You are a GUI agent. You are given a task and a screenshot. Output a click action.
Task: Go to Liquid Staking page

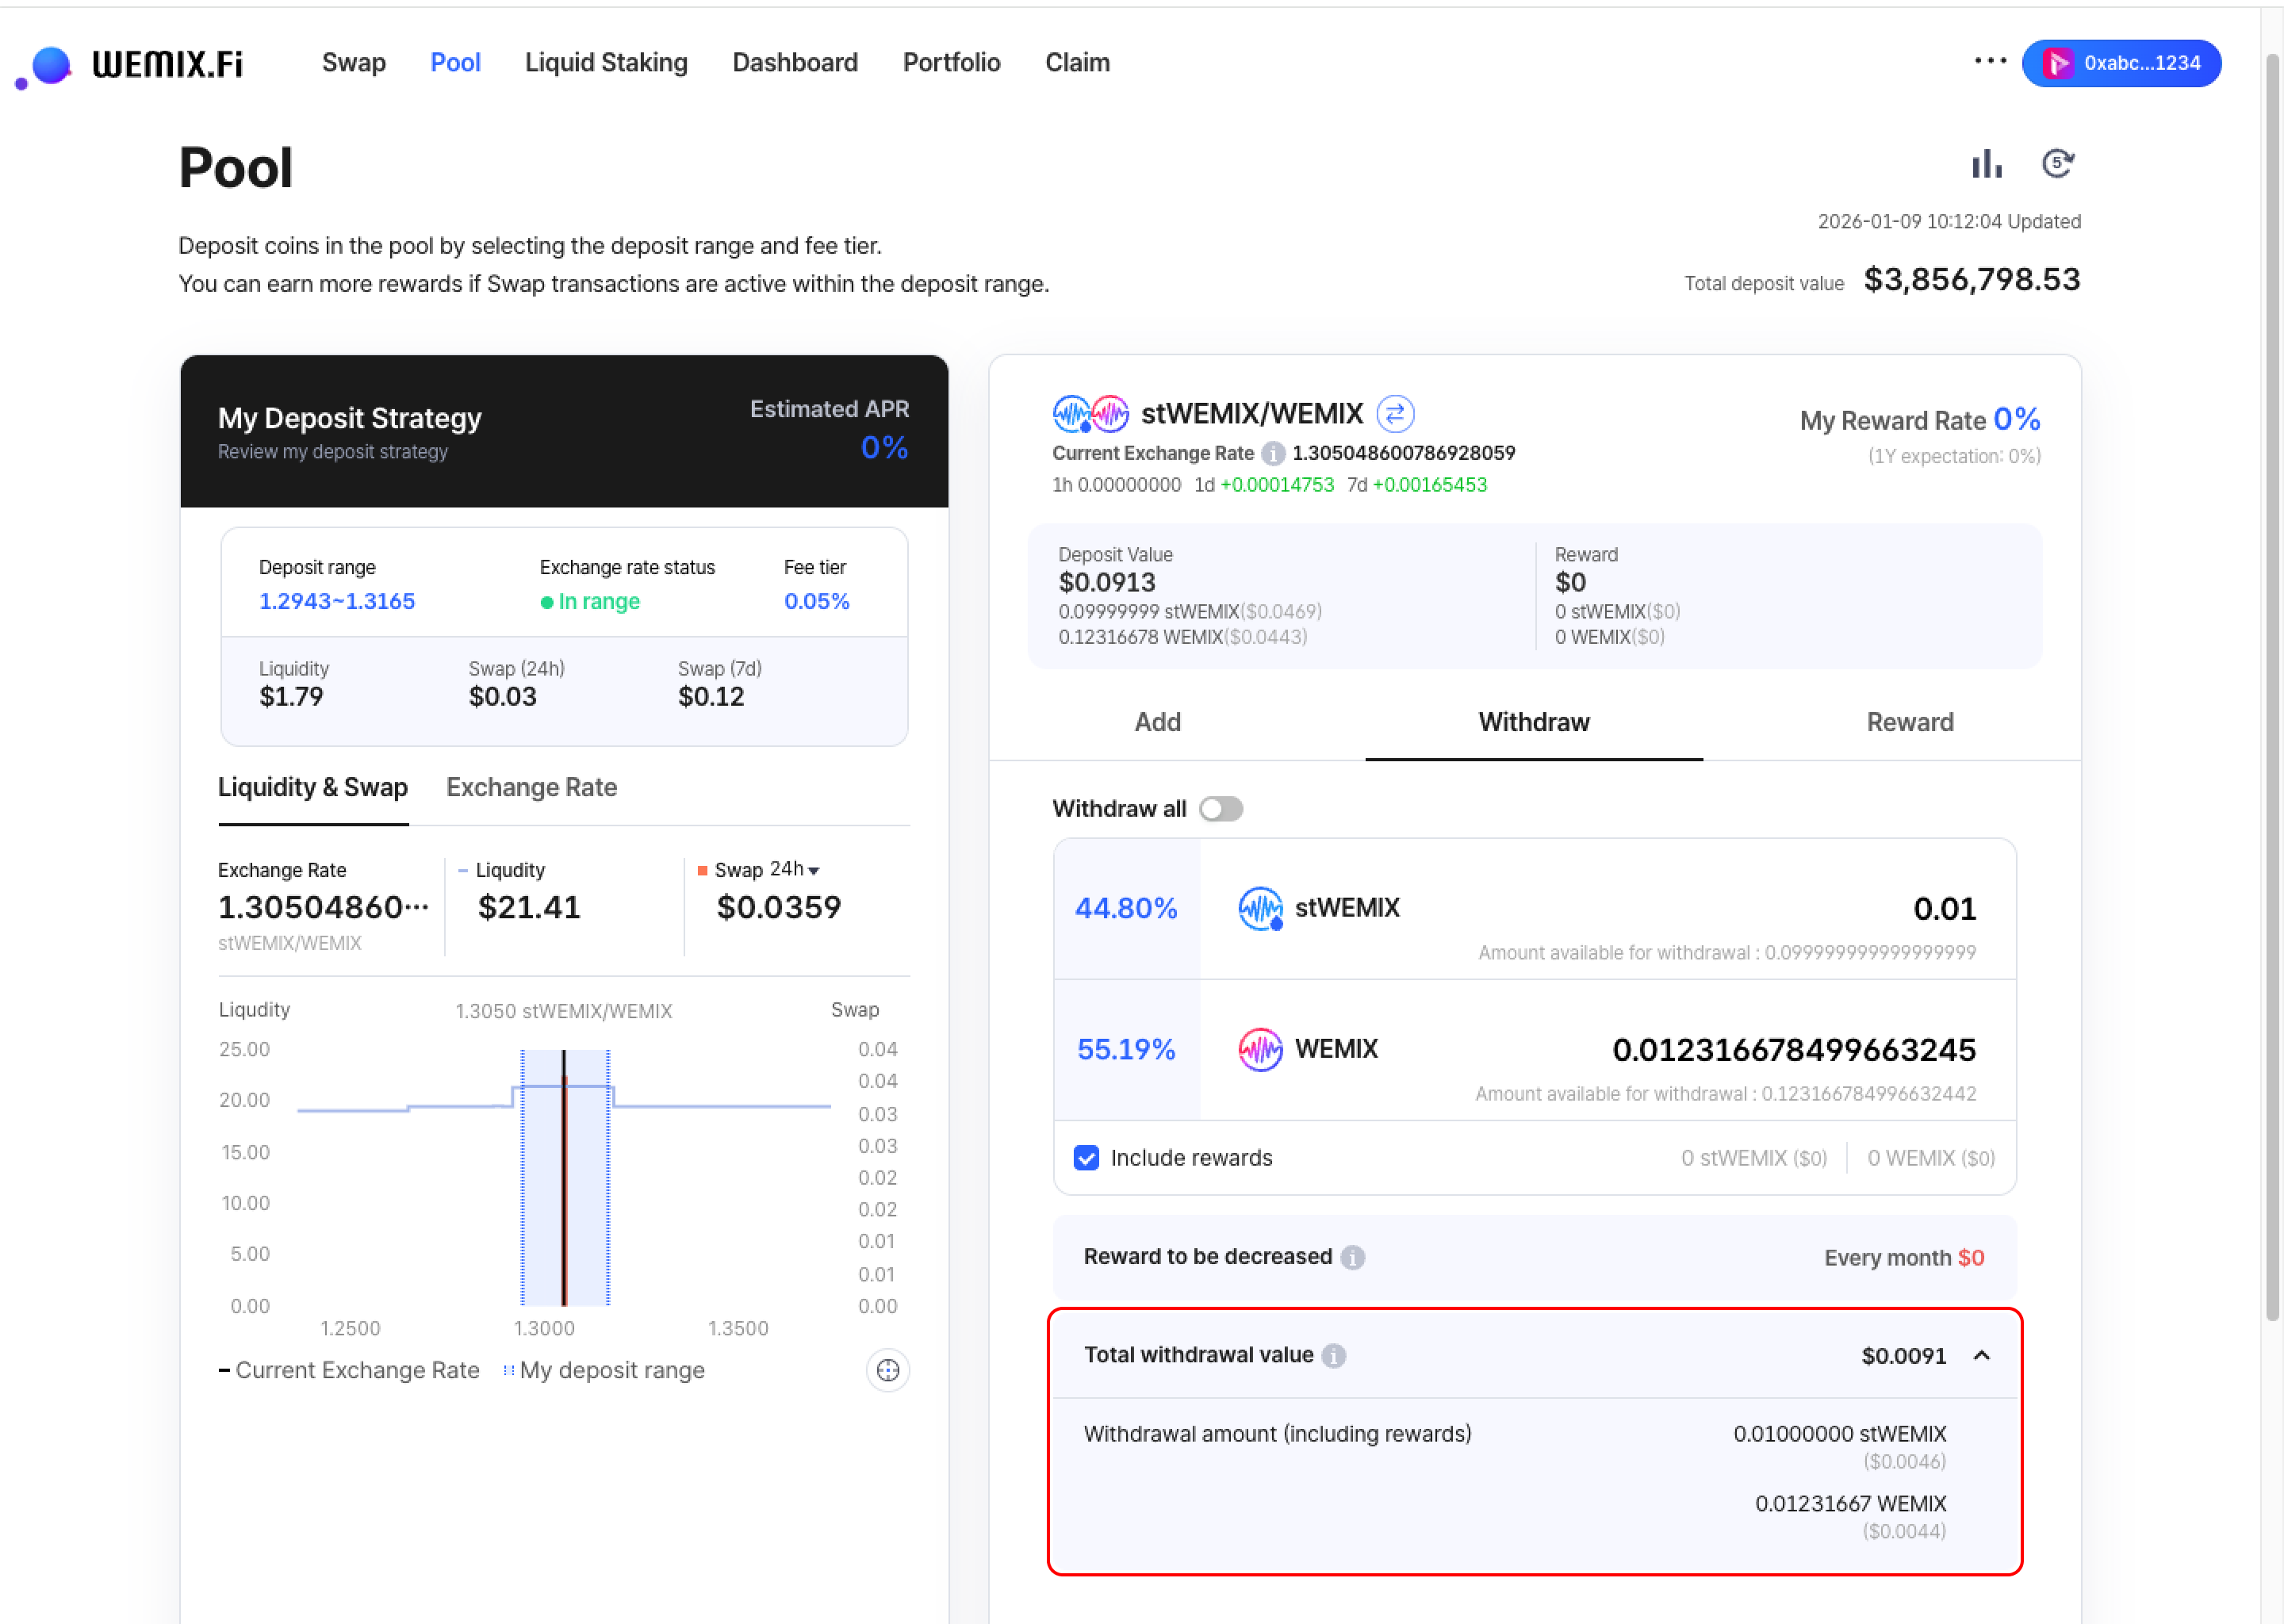pos(606,63)
